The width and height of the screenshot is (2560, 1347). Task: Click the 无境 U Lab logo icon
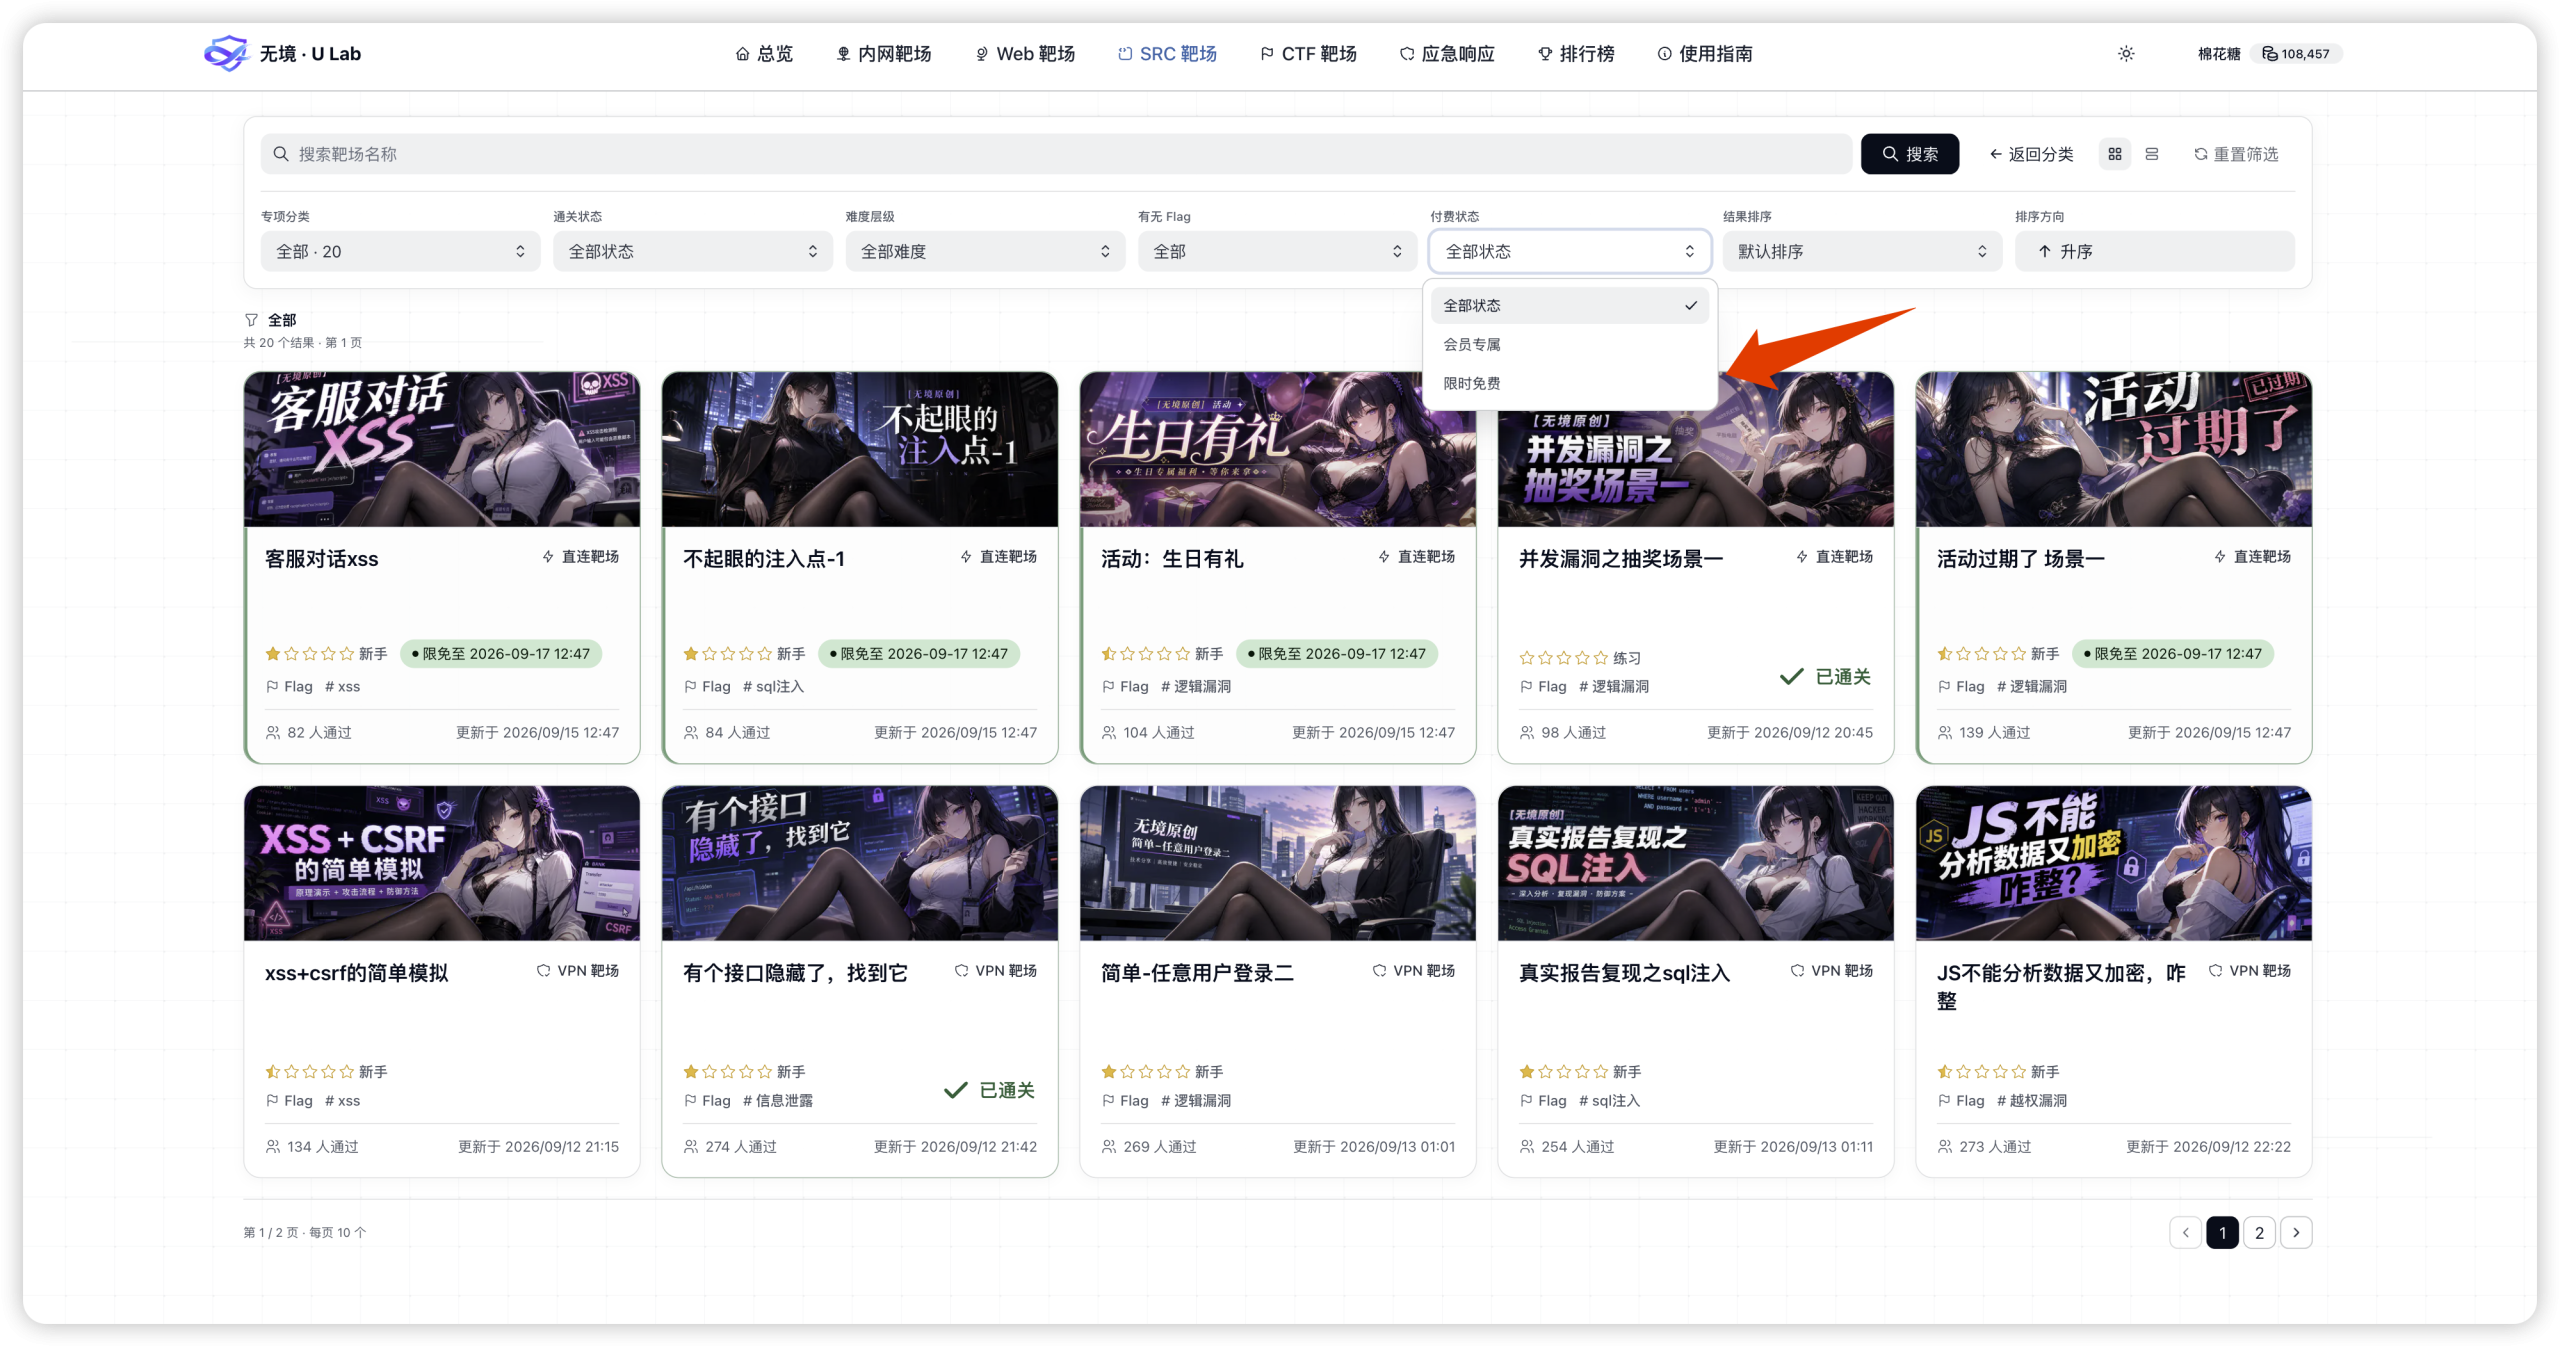pos(225,53)
